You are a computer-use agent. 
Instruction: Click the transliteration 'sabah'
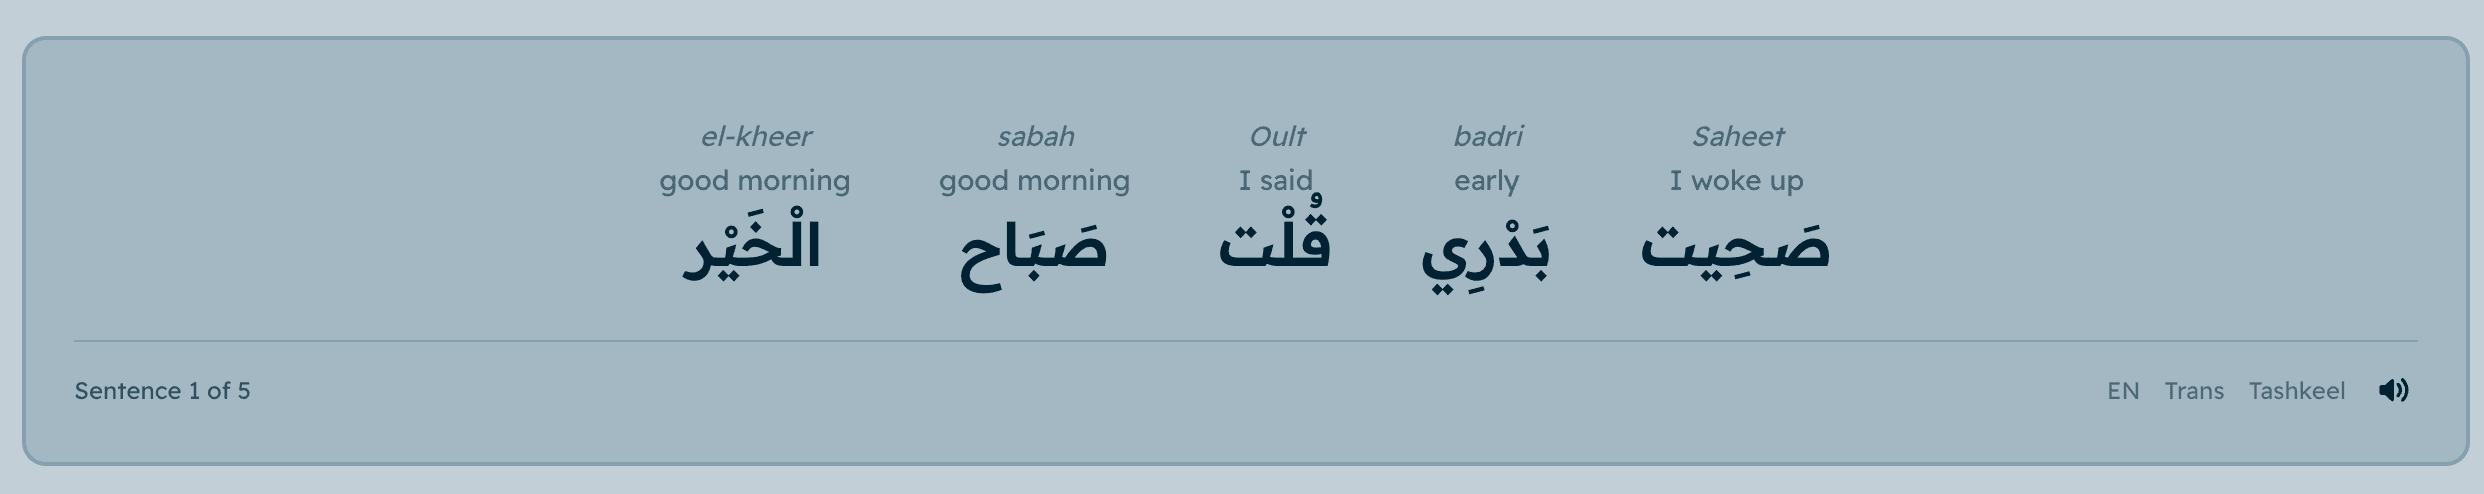pos(1035,136)
